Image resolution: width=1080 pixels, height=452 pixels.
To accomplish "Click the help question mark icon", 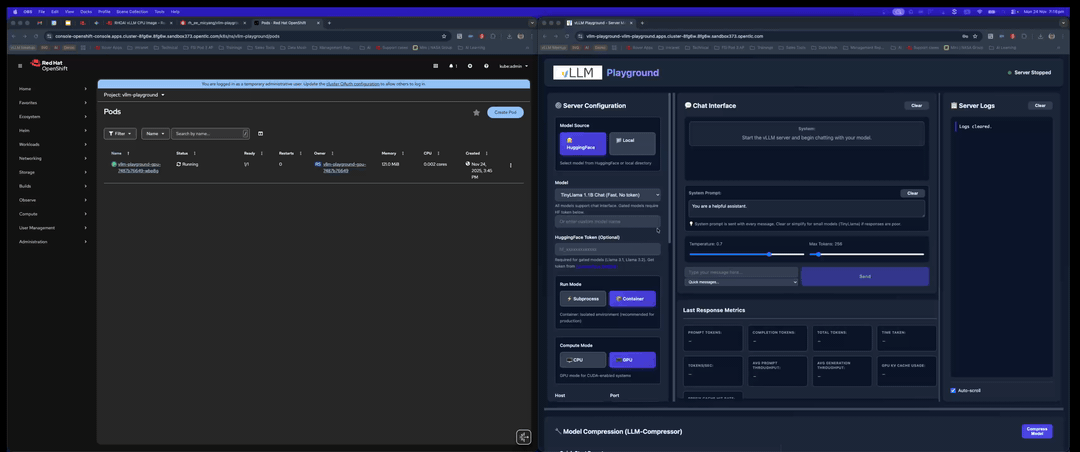I will [x=487, y=66].
